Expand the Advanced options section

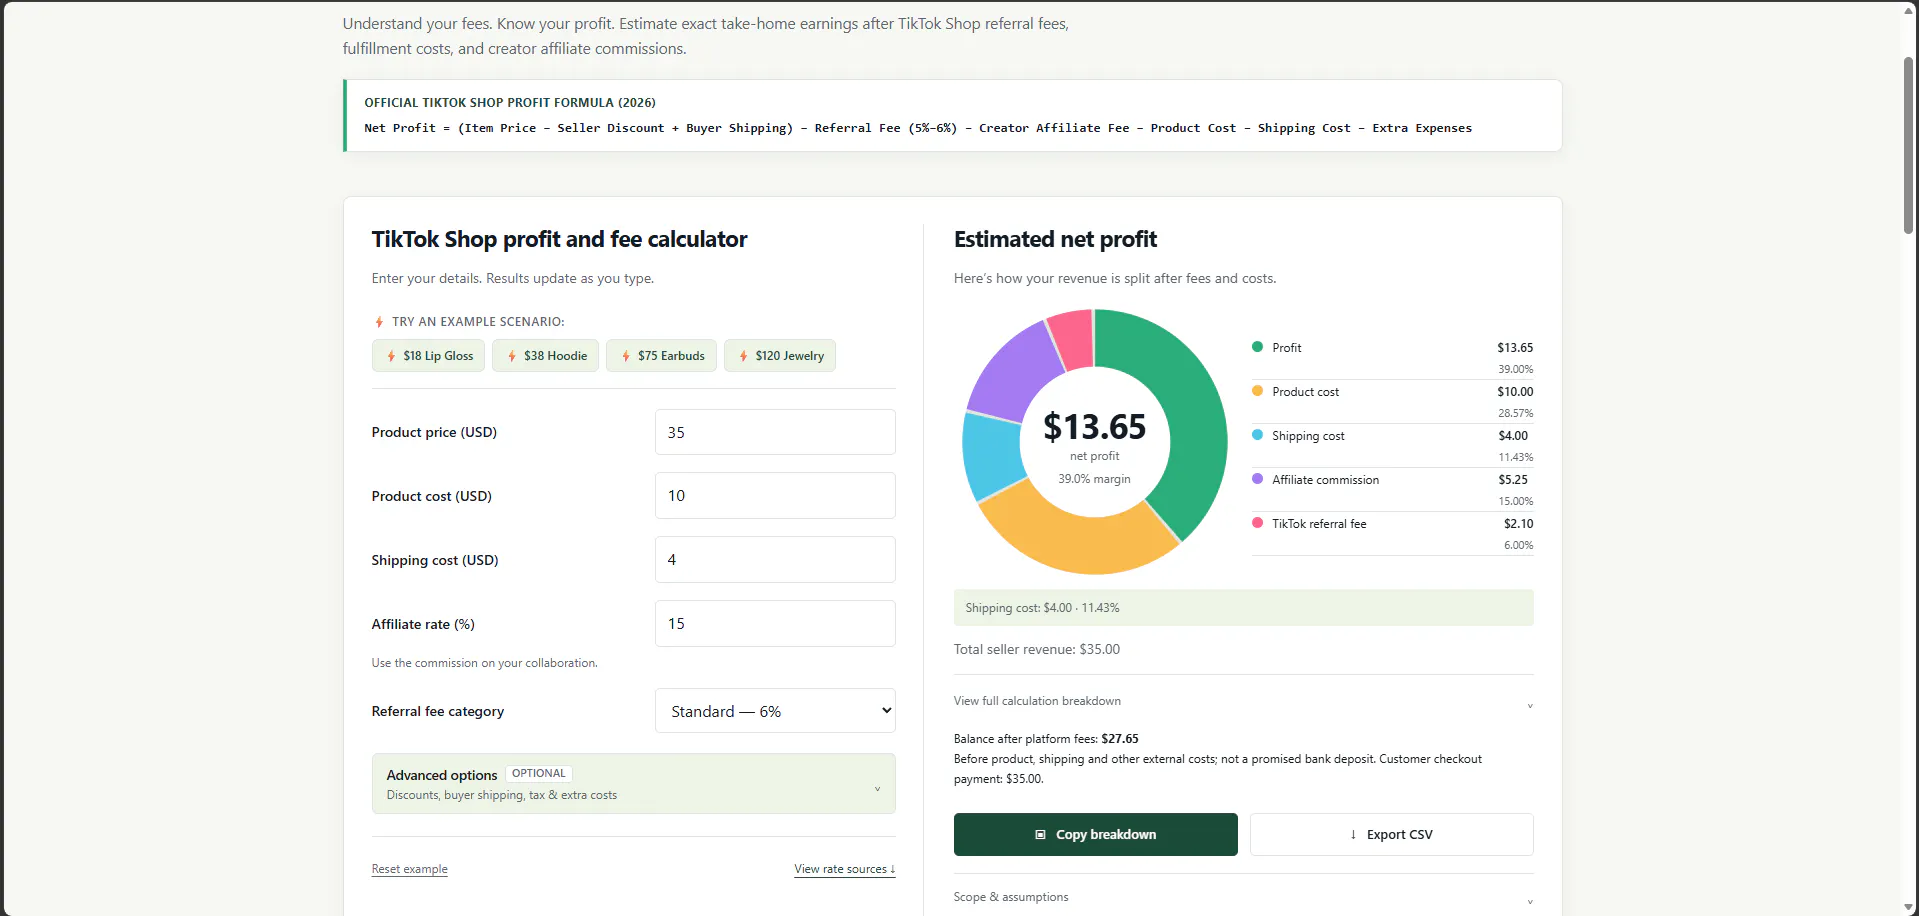tap(633, 784)
